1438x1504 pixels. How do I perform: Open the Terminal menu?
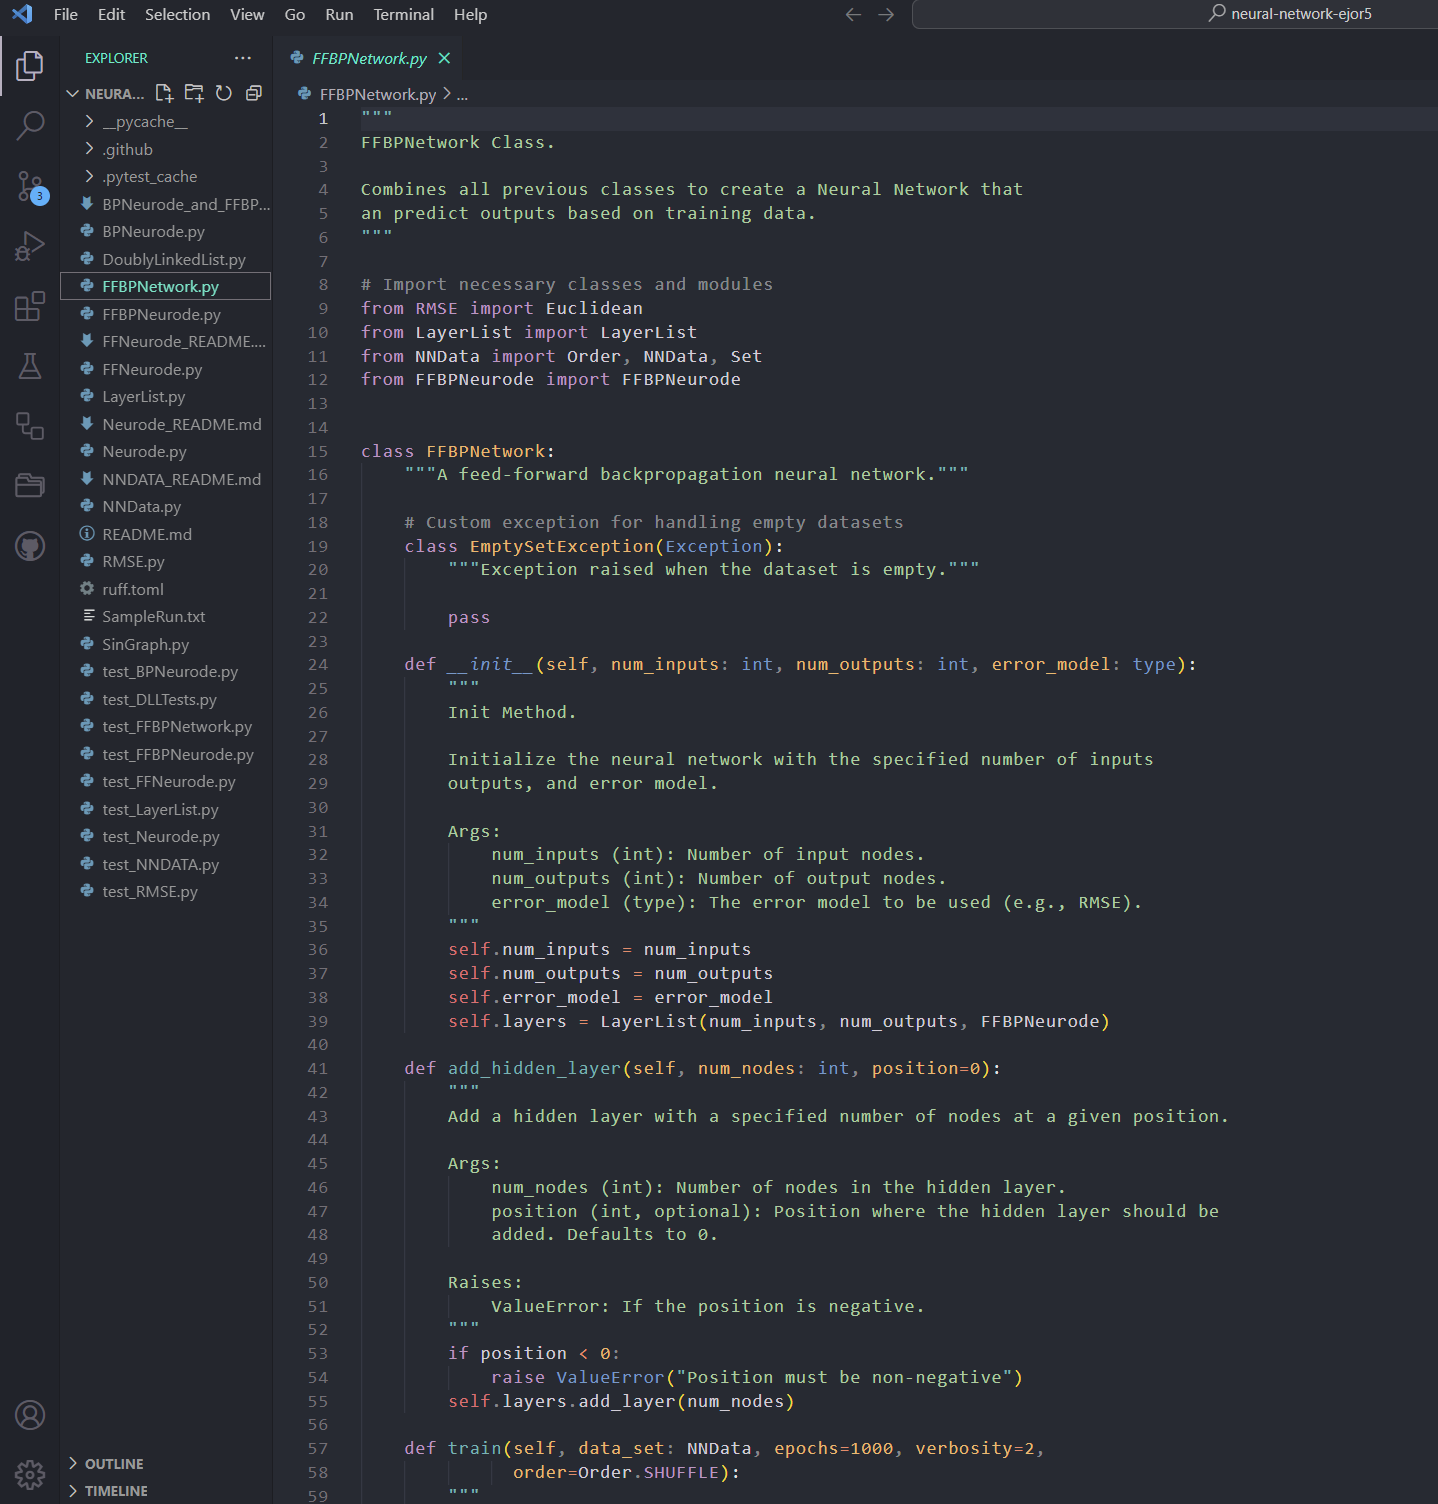point(404,14)
